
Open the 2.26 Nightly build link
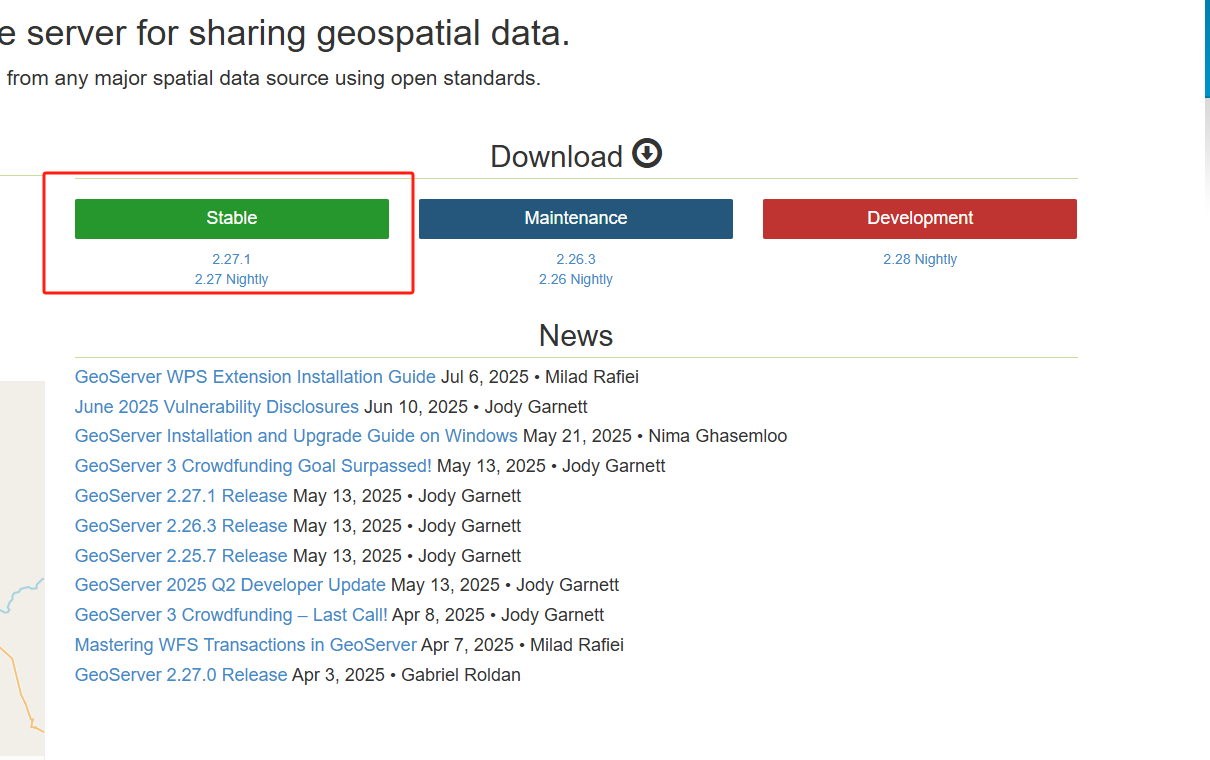[x=576, y=279]
